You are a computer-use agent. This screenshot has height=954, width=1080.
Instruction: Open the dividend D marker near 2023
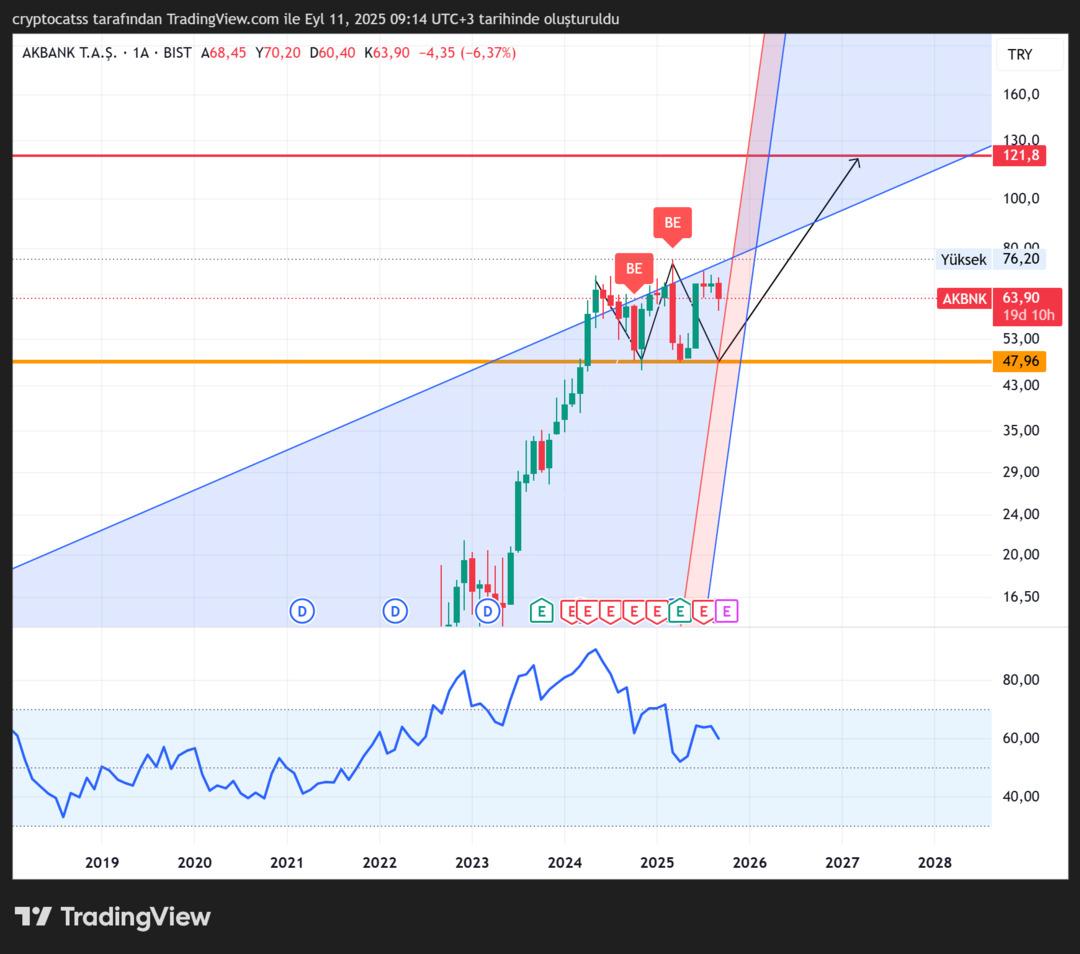coord(488,611)
